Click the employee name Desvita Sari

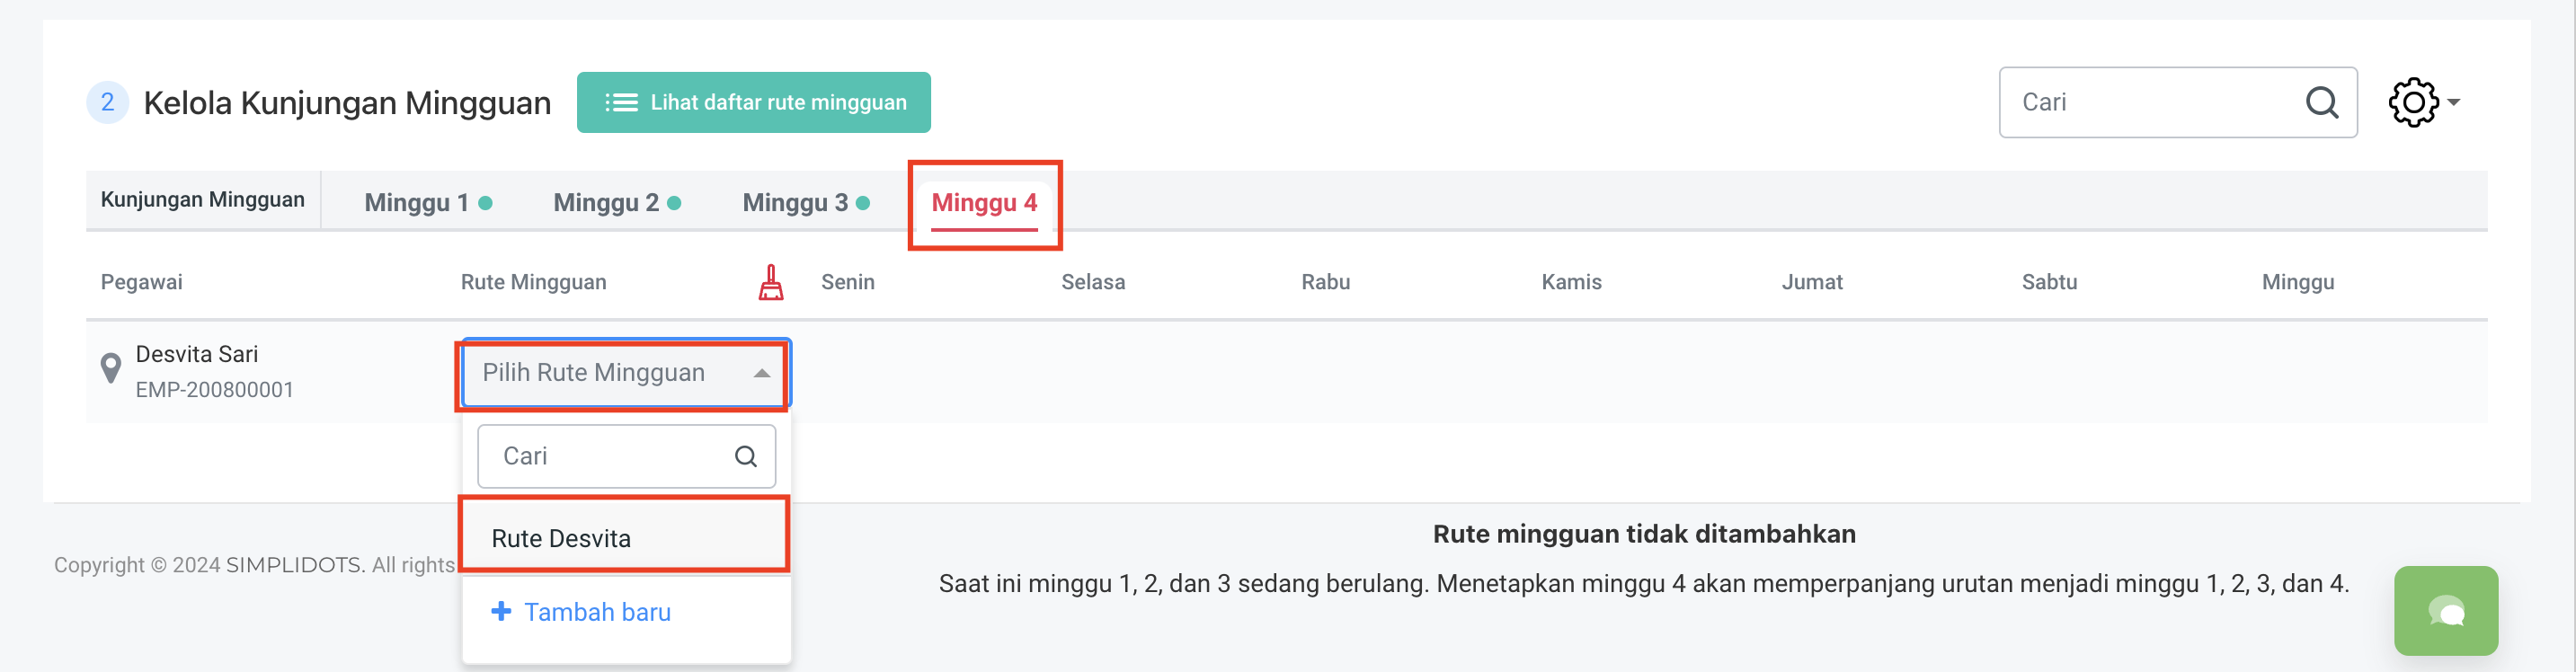pyautogui.click(x=197, y=354)
